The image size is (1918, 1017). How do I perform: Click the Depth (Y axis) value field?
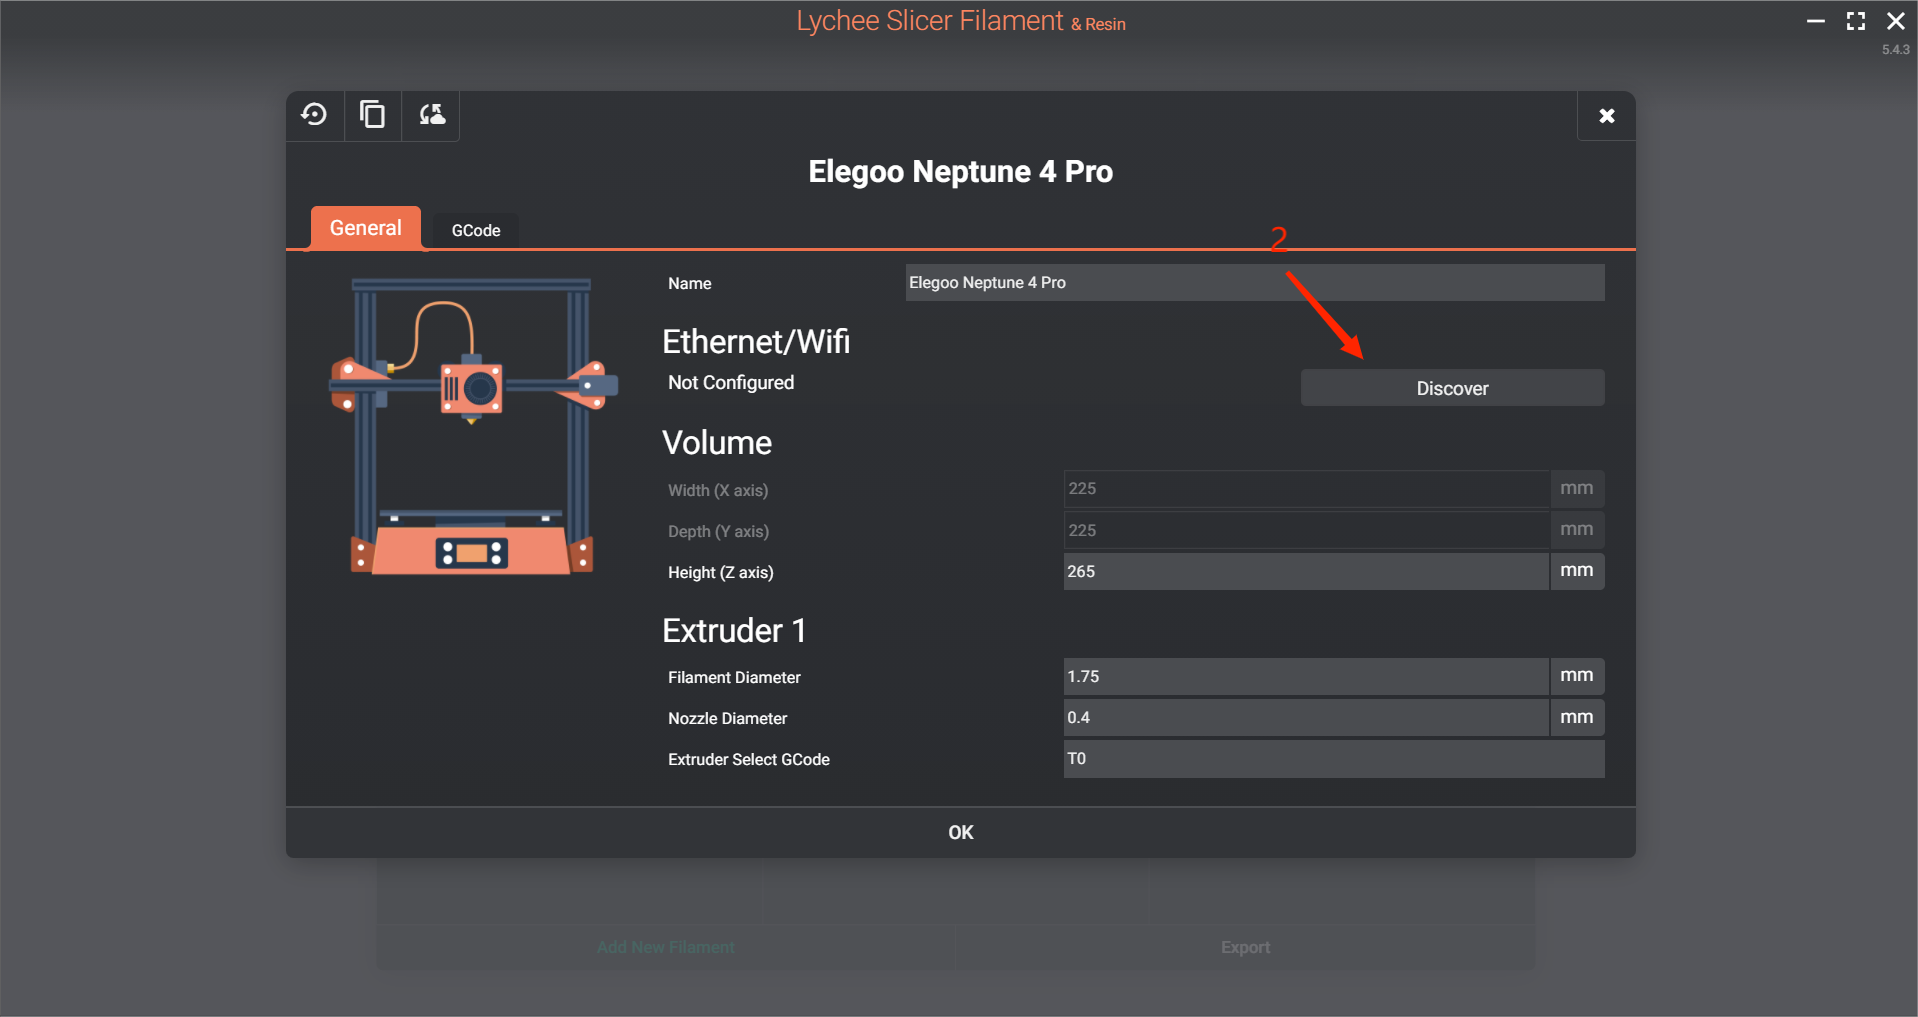(1305, 530)
